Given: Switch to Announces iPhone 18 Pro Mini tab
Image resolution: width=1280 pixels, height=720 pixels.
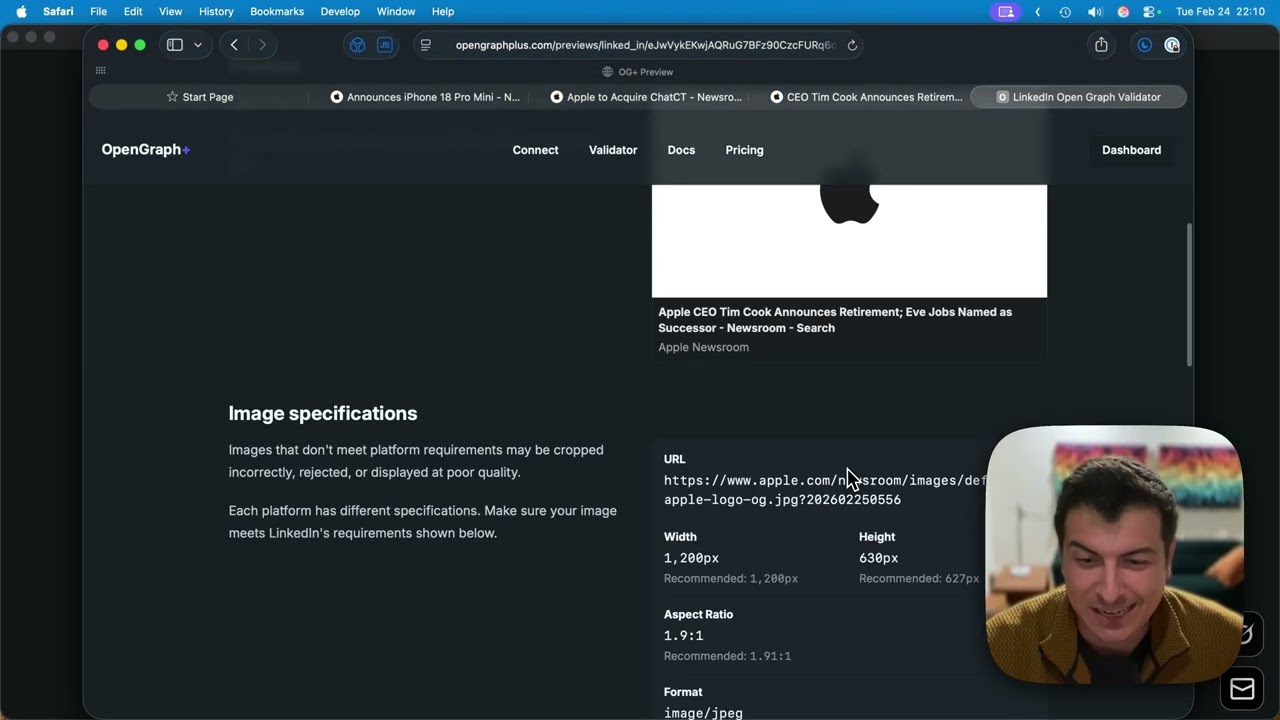Looking at the screenshot, I should pos(425,97).
